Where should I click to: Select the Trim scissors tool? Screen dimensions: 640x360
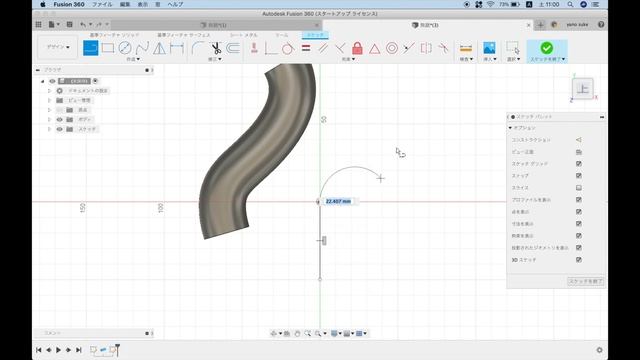point(216,48)
